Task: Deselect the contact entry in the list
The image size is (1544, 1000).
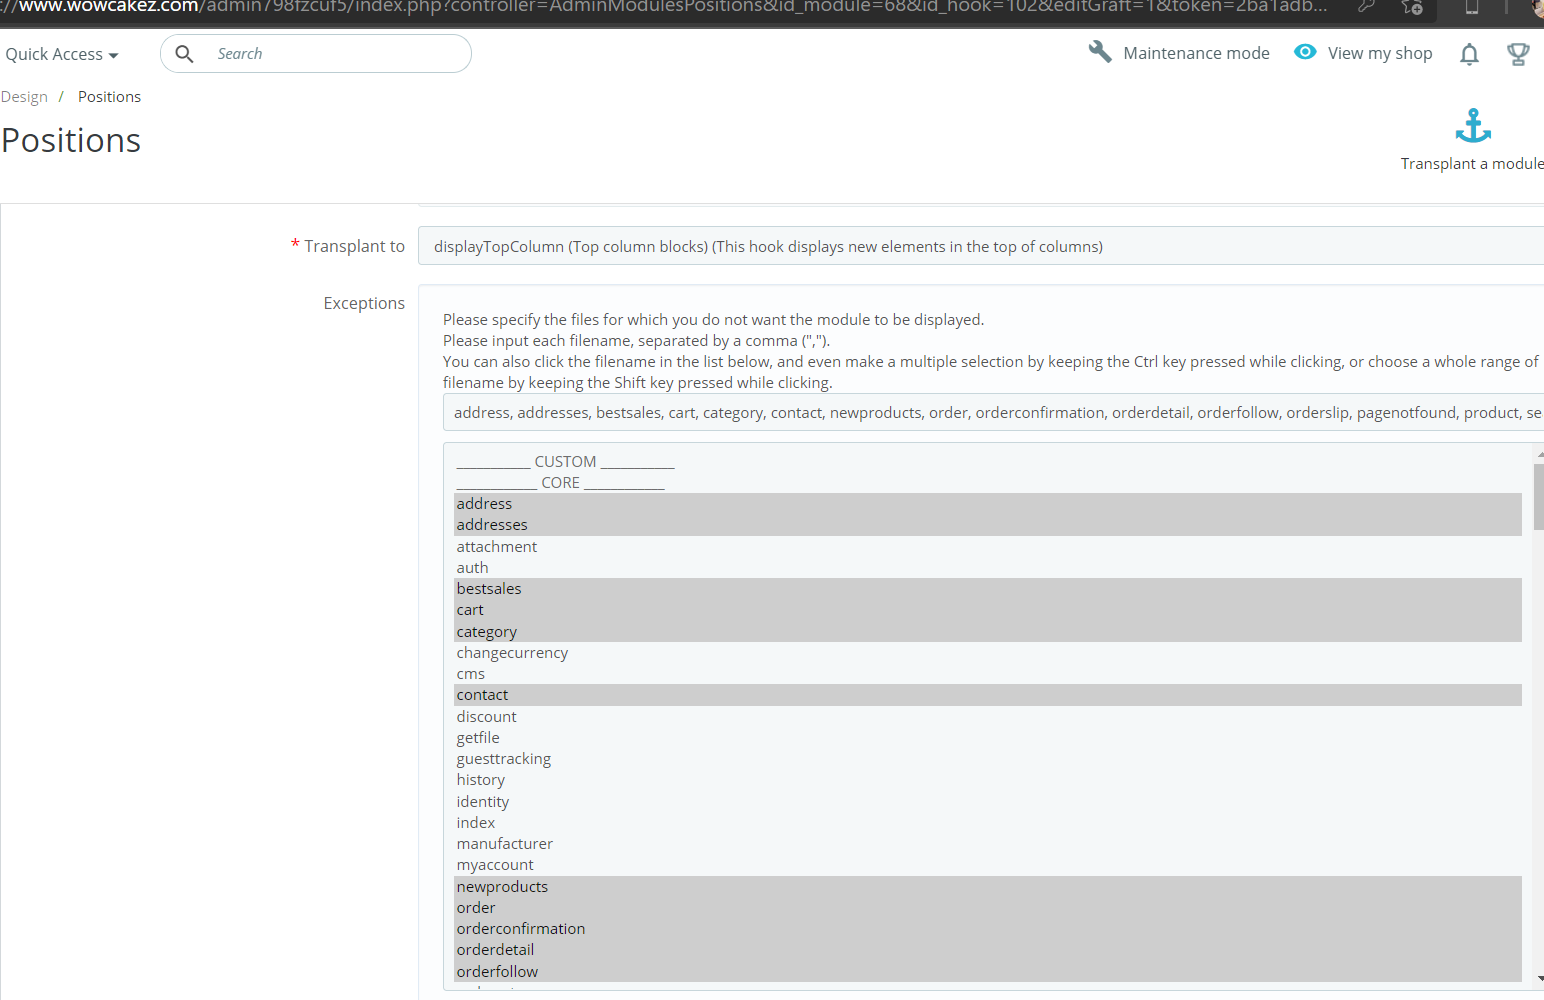Action: (x=988, y=695)
